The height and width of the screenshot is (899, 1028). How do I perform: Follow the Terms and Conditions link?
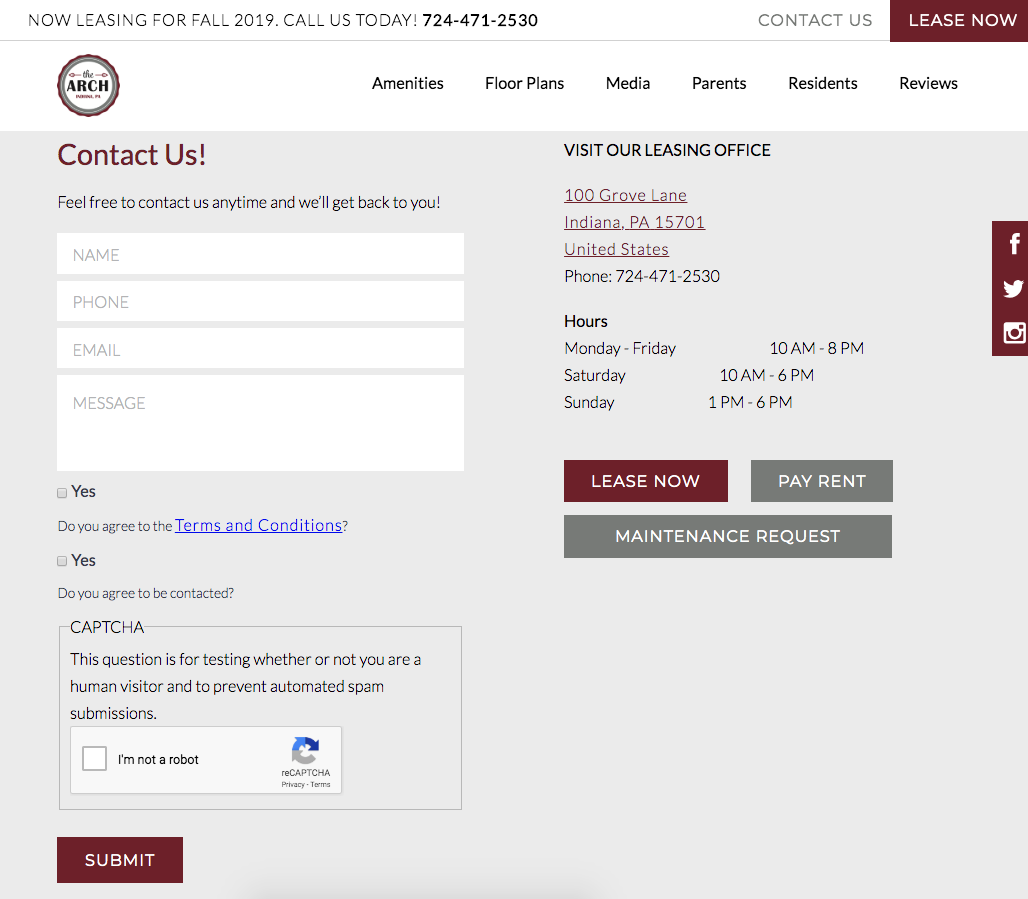pyautogui.click(x=258, y=525)
